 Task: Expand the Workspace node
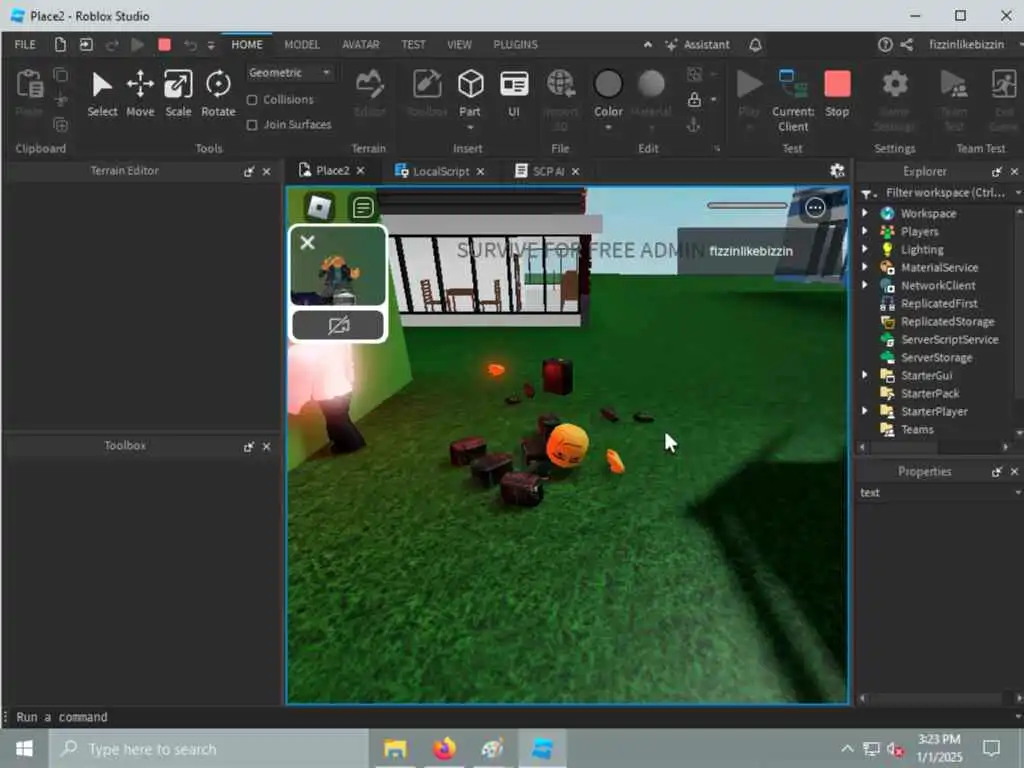click(865, 213)
